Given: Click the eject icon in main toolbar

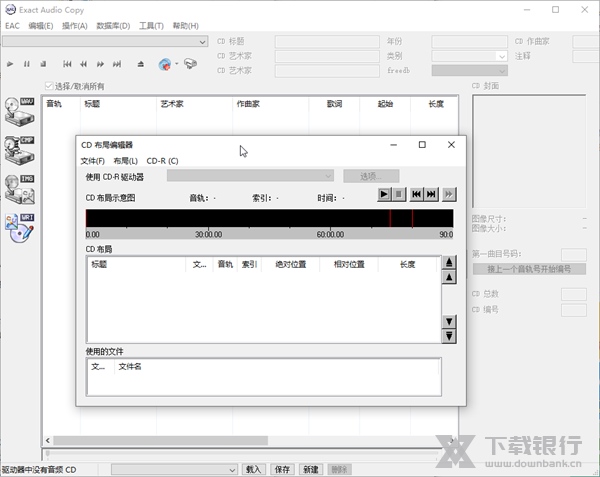Looking at the screenshot, I should (x=141, y=64).
